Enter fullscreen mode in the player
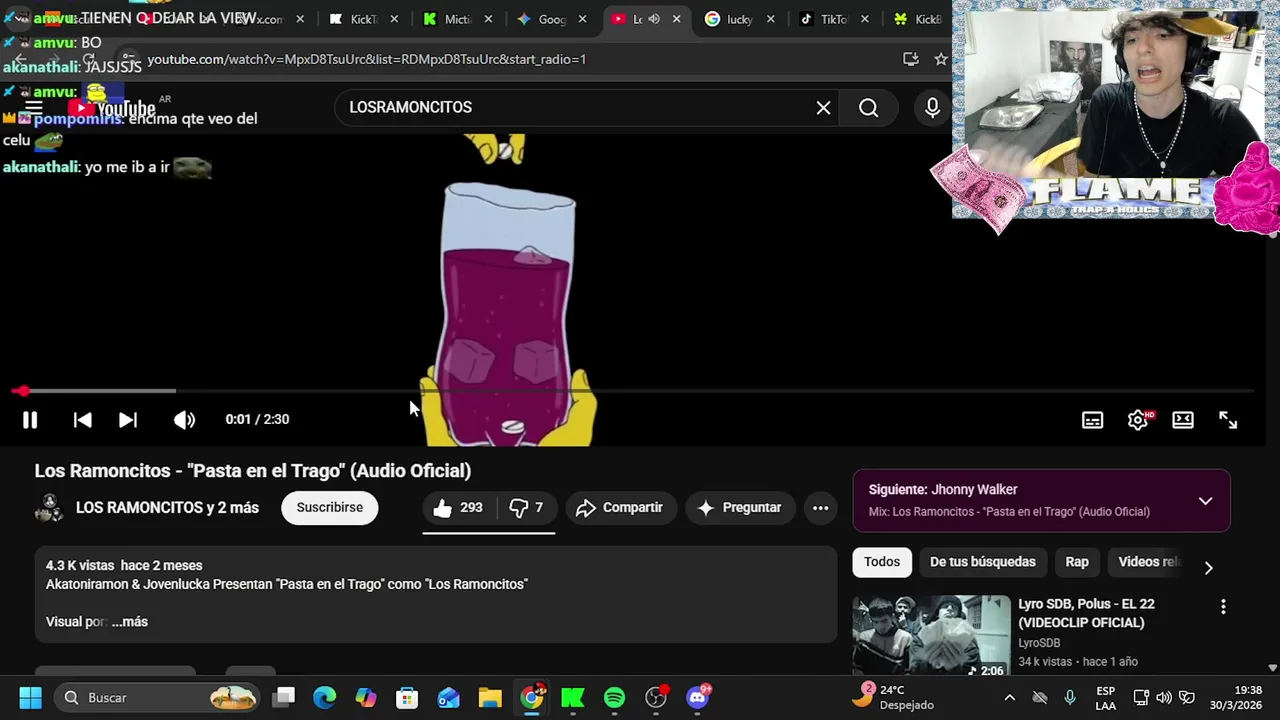The height and width of the screenshot is (720, 1280). coord(1228,420)
